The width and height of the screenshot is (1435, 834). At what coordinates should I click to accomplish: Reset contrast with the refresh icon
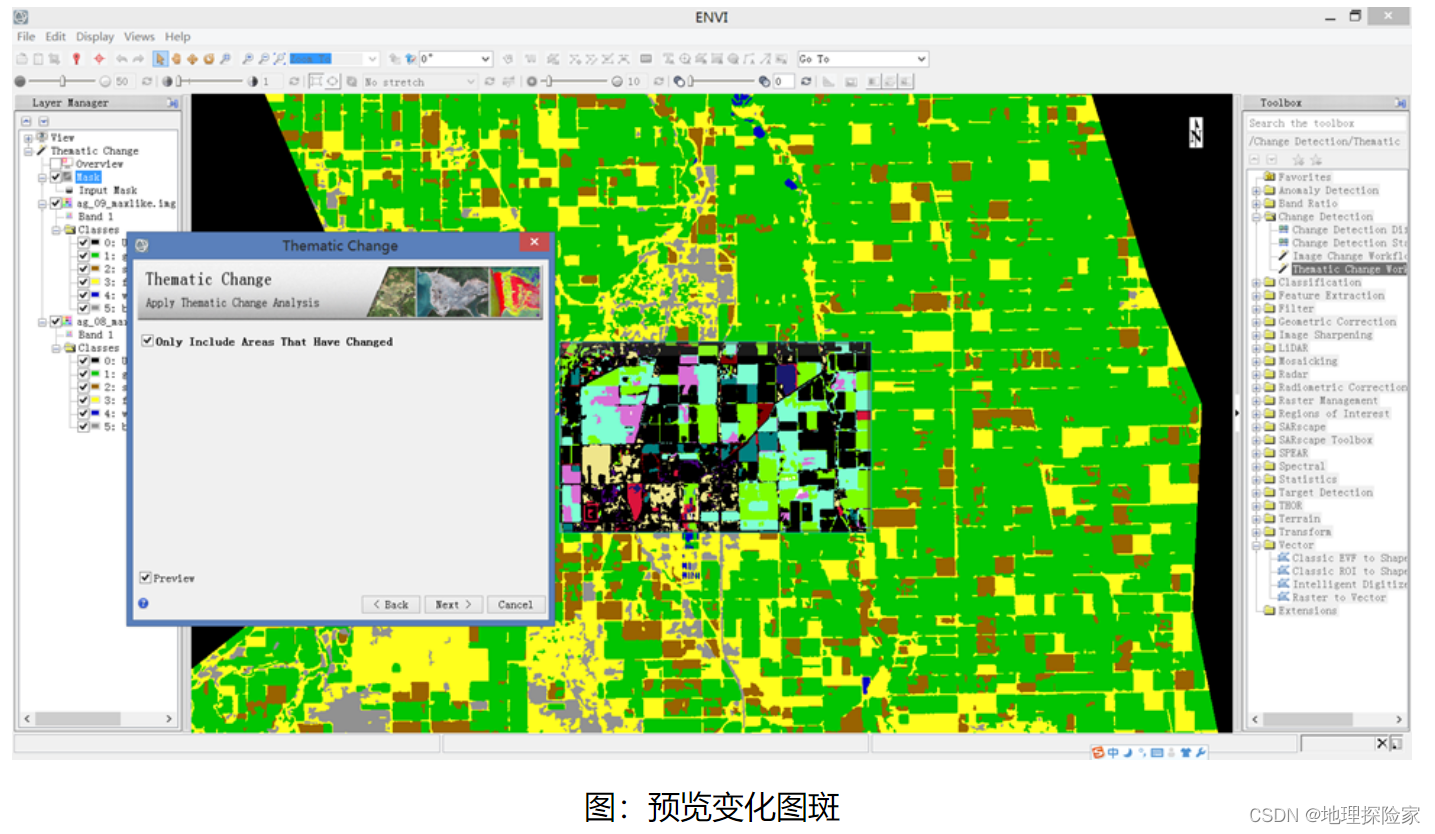coord(294,81)
